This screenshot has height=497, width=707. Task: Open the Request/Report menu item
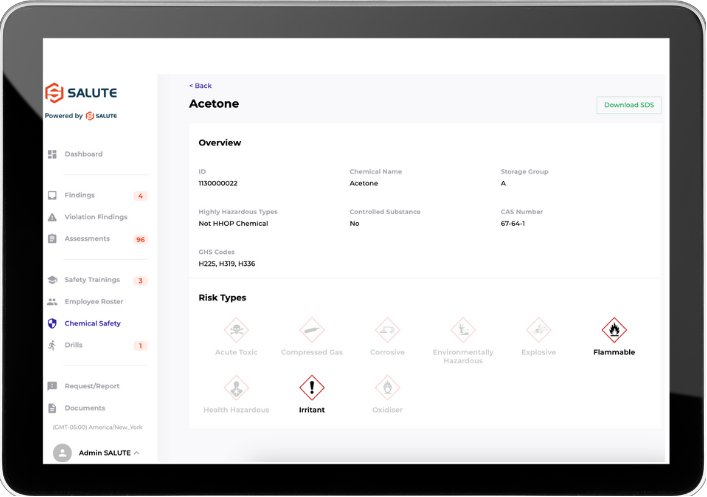[92, 386]
